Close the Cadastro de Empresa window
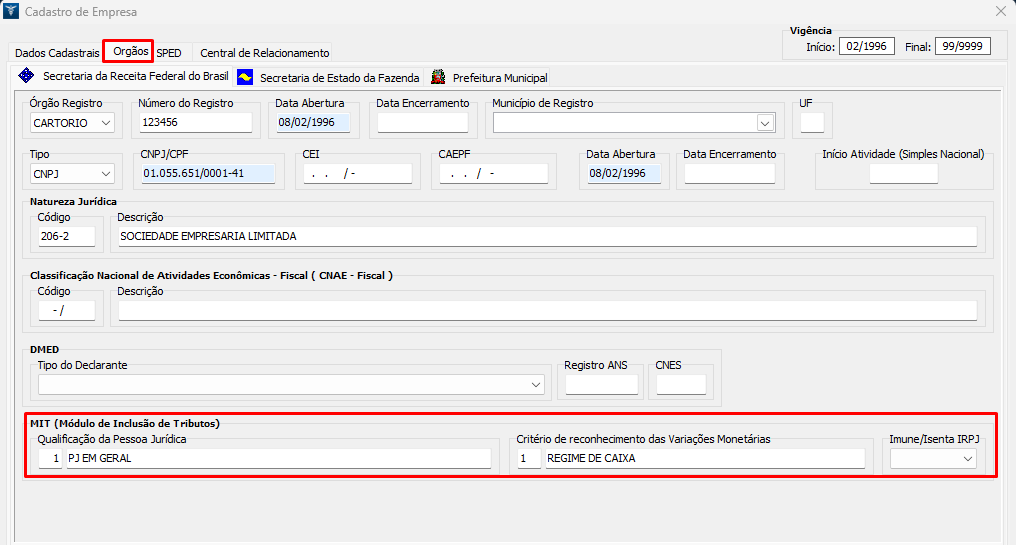Image resolution: width=1016 pixels, height=545 pixels. (x=1000, y=12)
